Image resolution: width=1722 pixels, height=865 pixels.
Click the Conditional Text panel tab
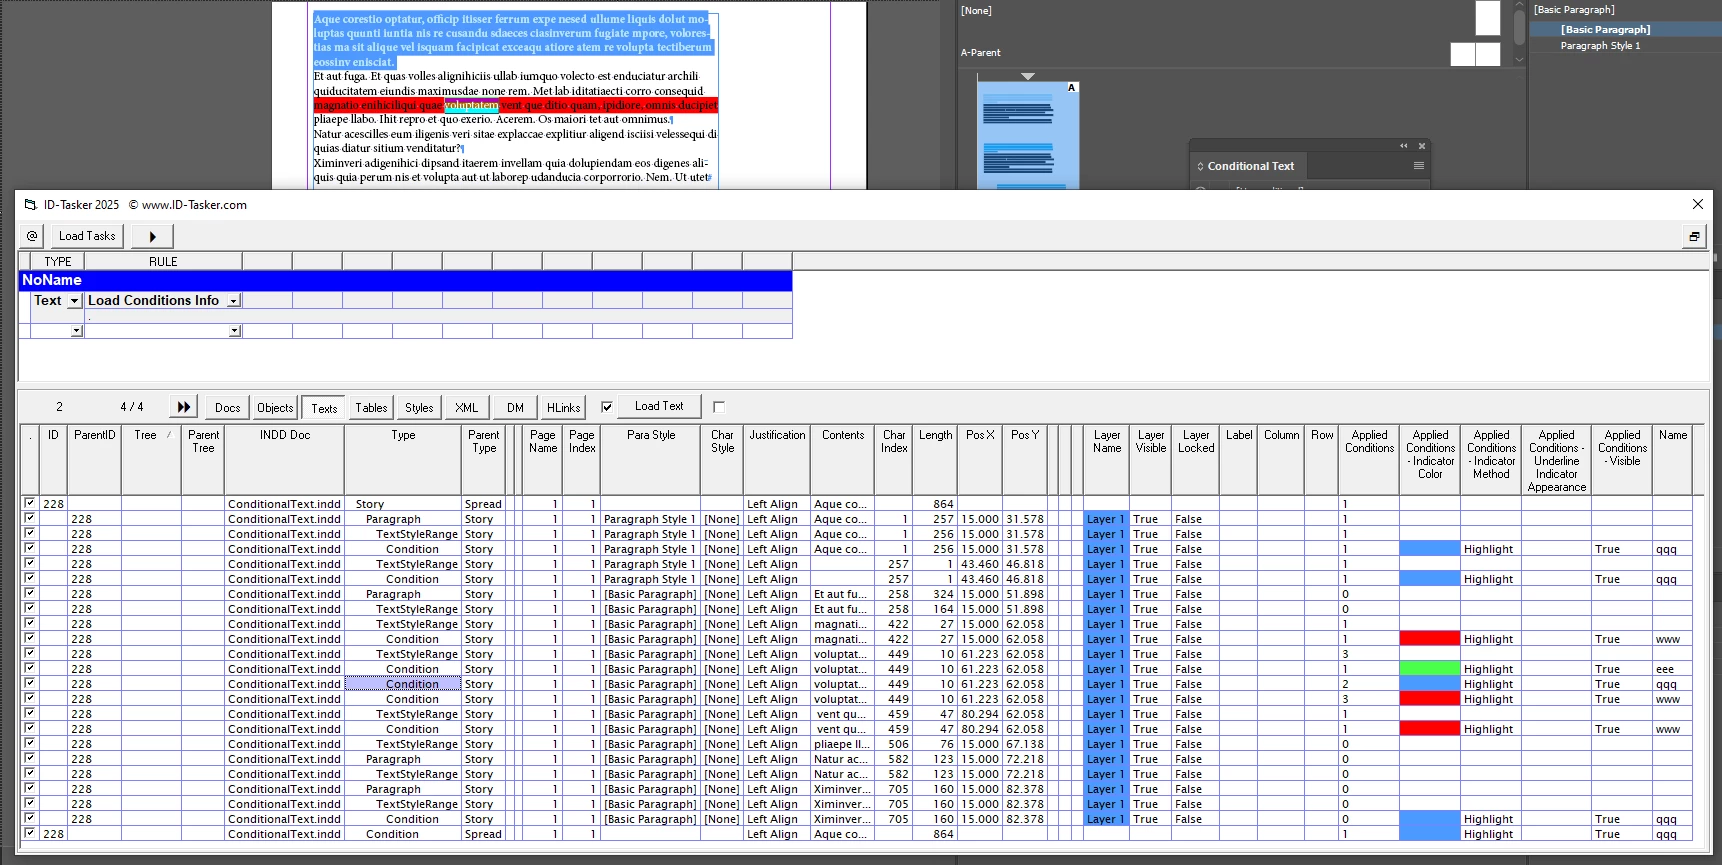coord(1250,166)
